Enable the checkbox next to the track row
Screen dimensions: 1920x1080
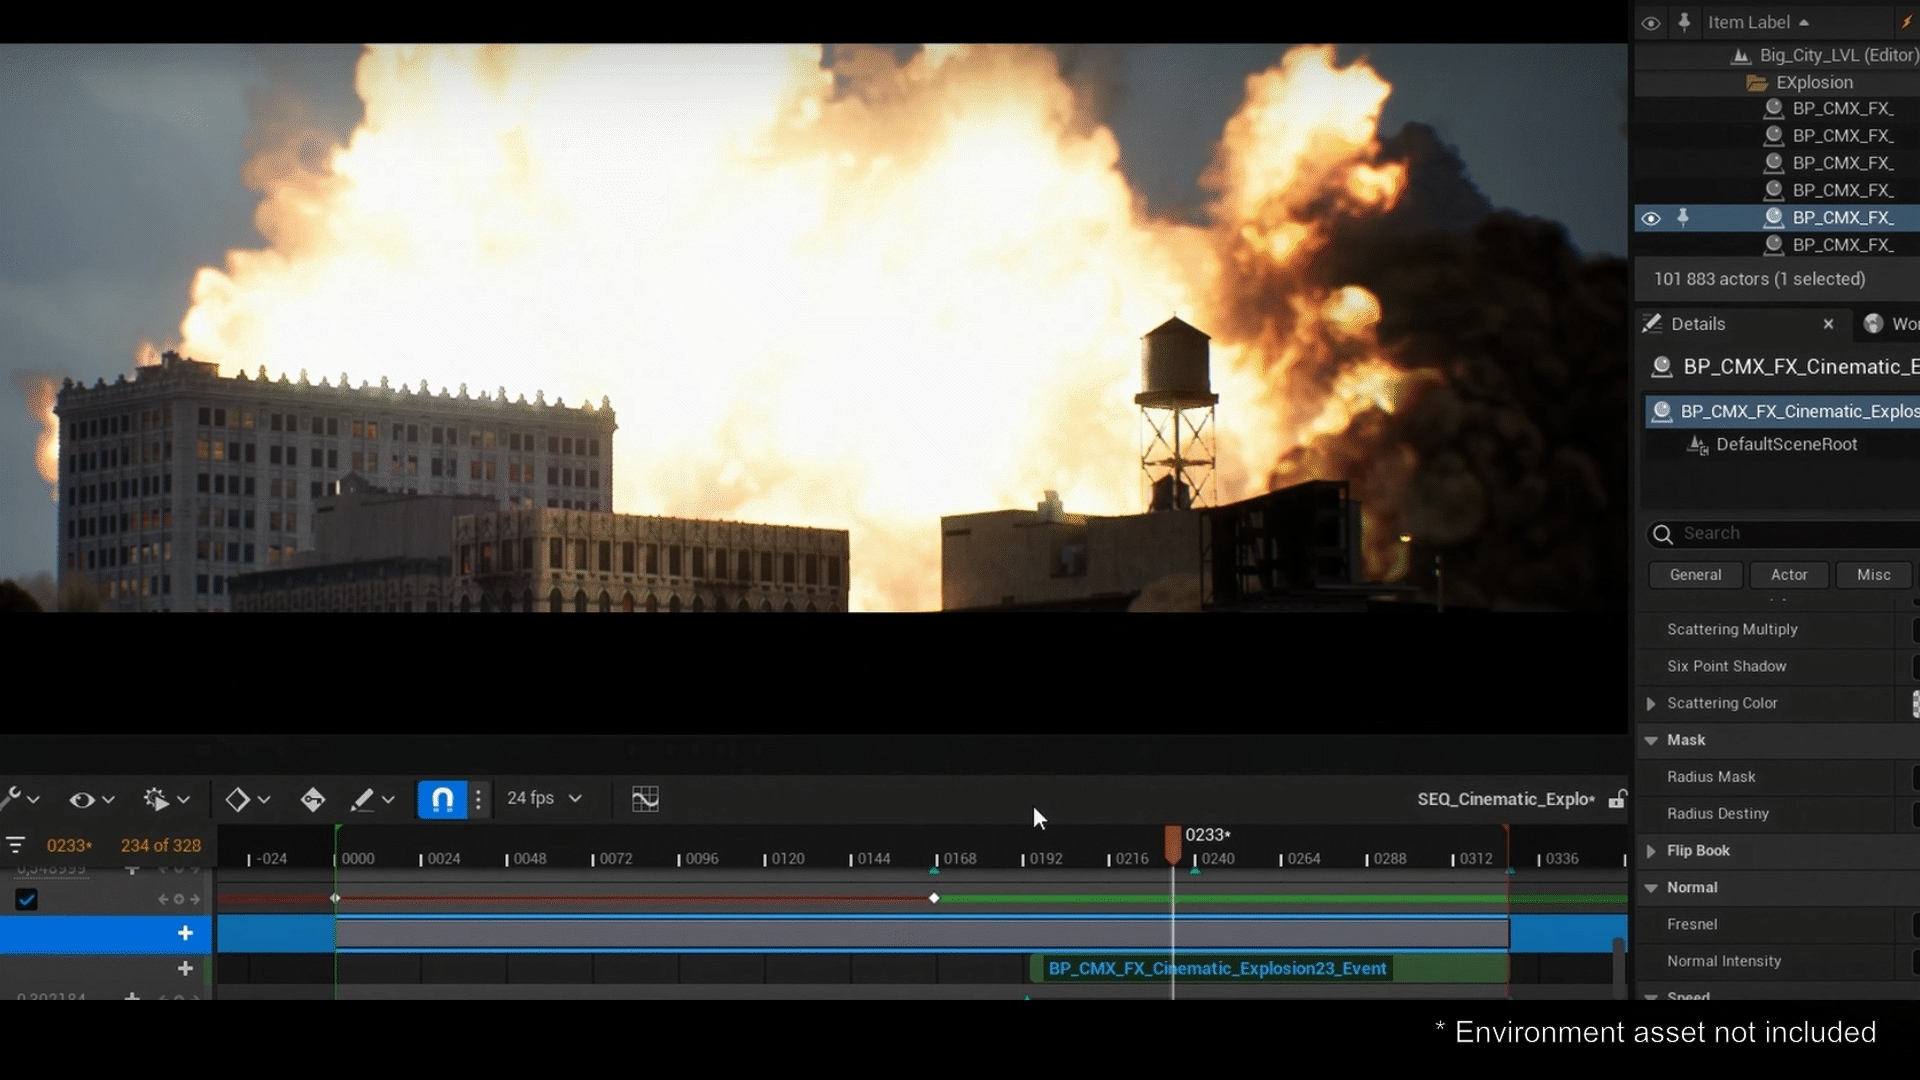pyautogui.click(x=26, y=898)
